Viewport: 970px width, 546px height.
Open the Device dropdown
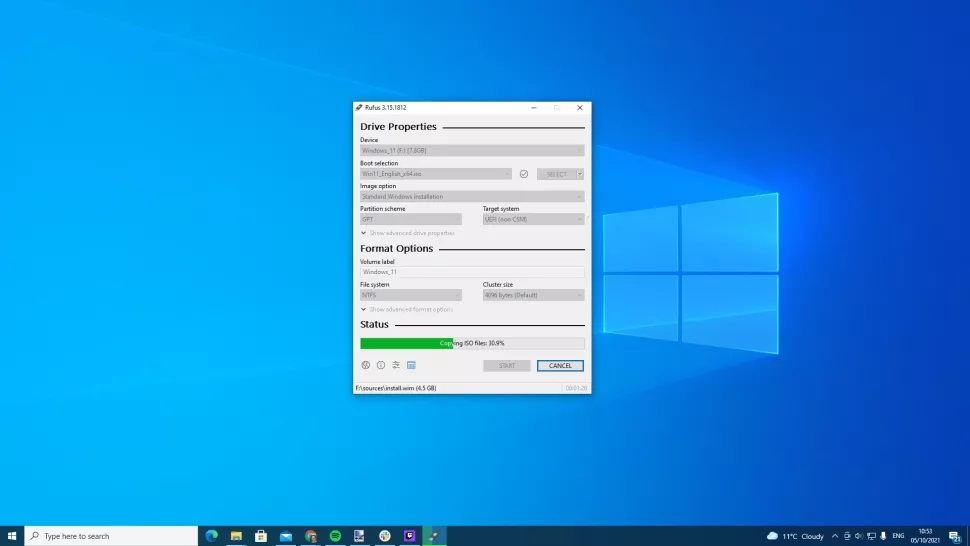click(472, 151)
